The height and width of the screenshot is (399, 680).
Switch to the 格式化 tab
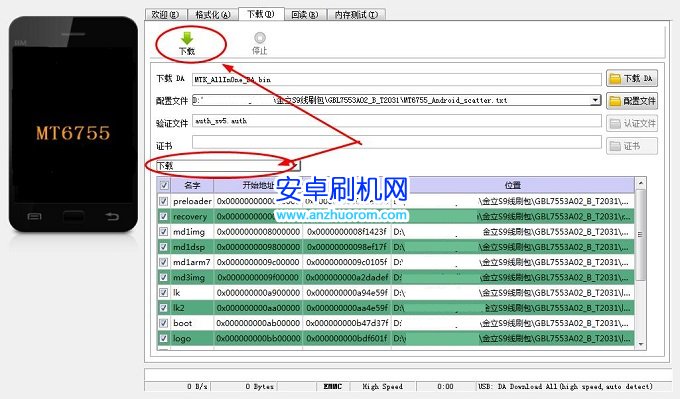click(212, 14)
